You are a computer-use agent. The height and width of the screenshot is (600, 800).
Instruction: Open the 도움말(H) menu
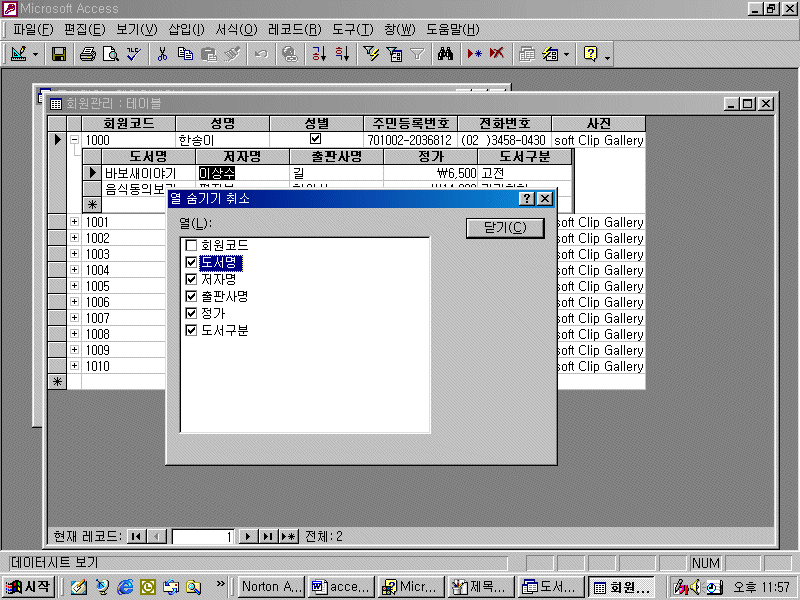[x=453, y=30]
